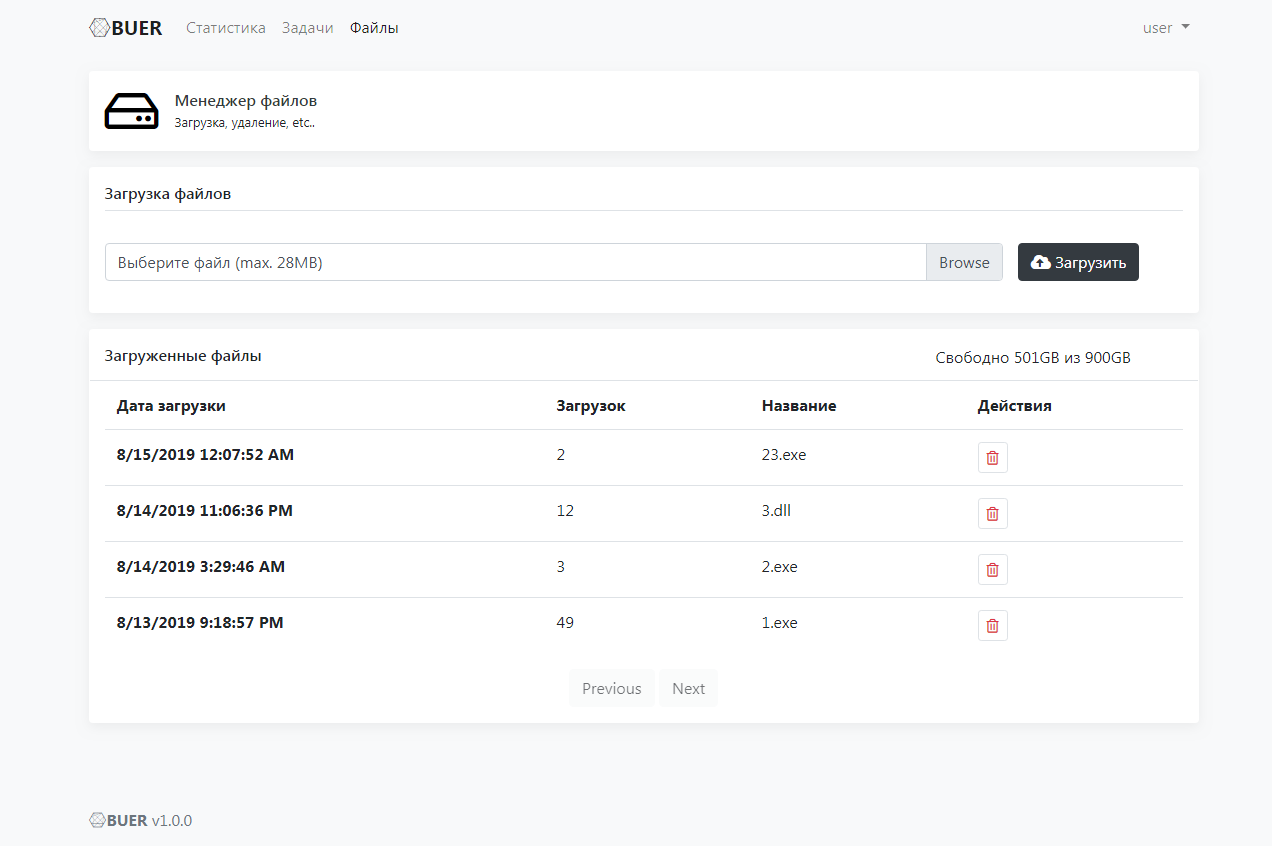This screenshot has height=846, width=1272.
Task: Click the BUER logo in the footer
Action: (118, 820)
